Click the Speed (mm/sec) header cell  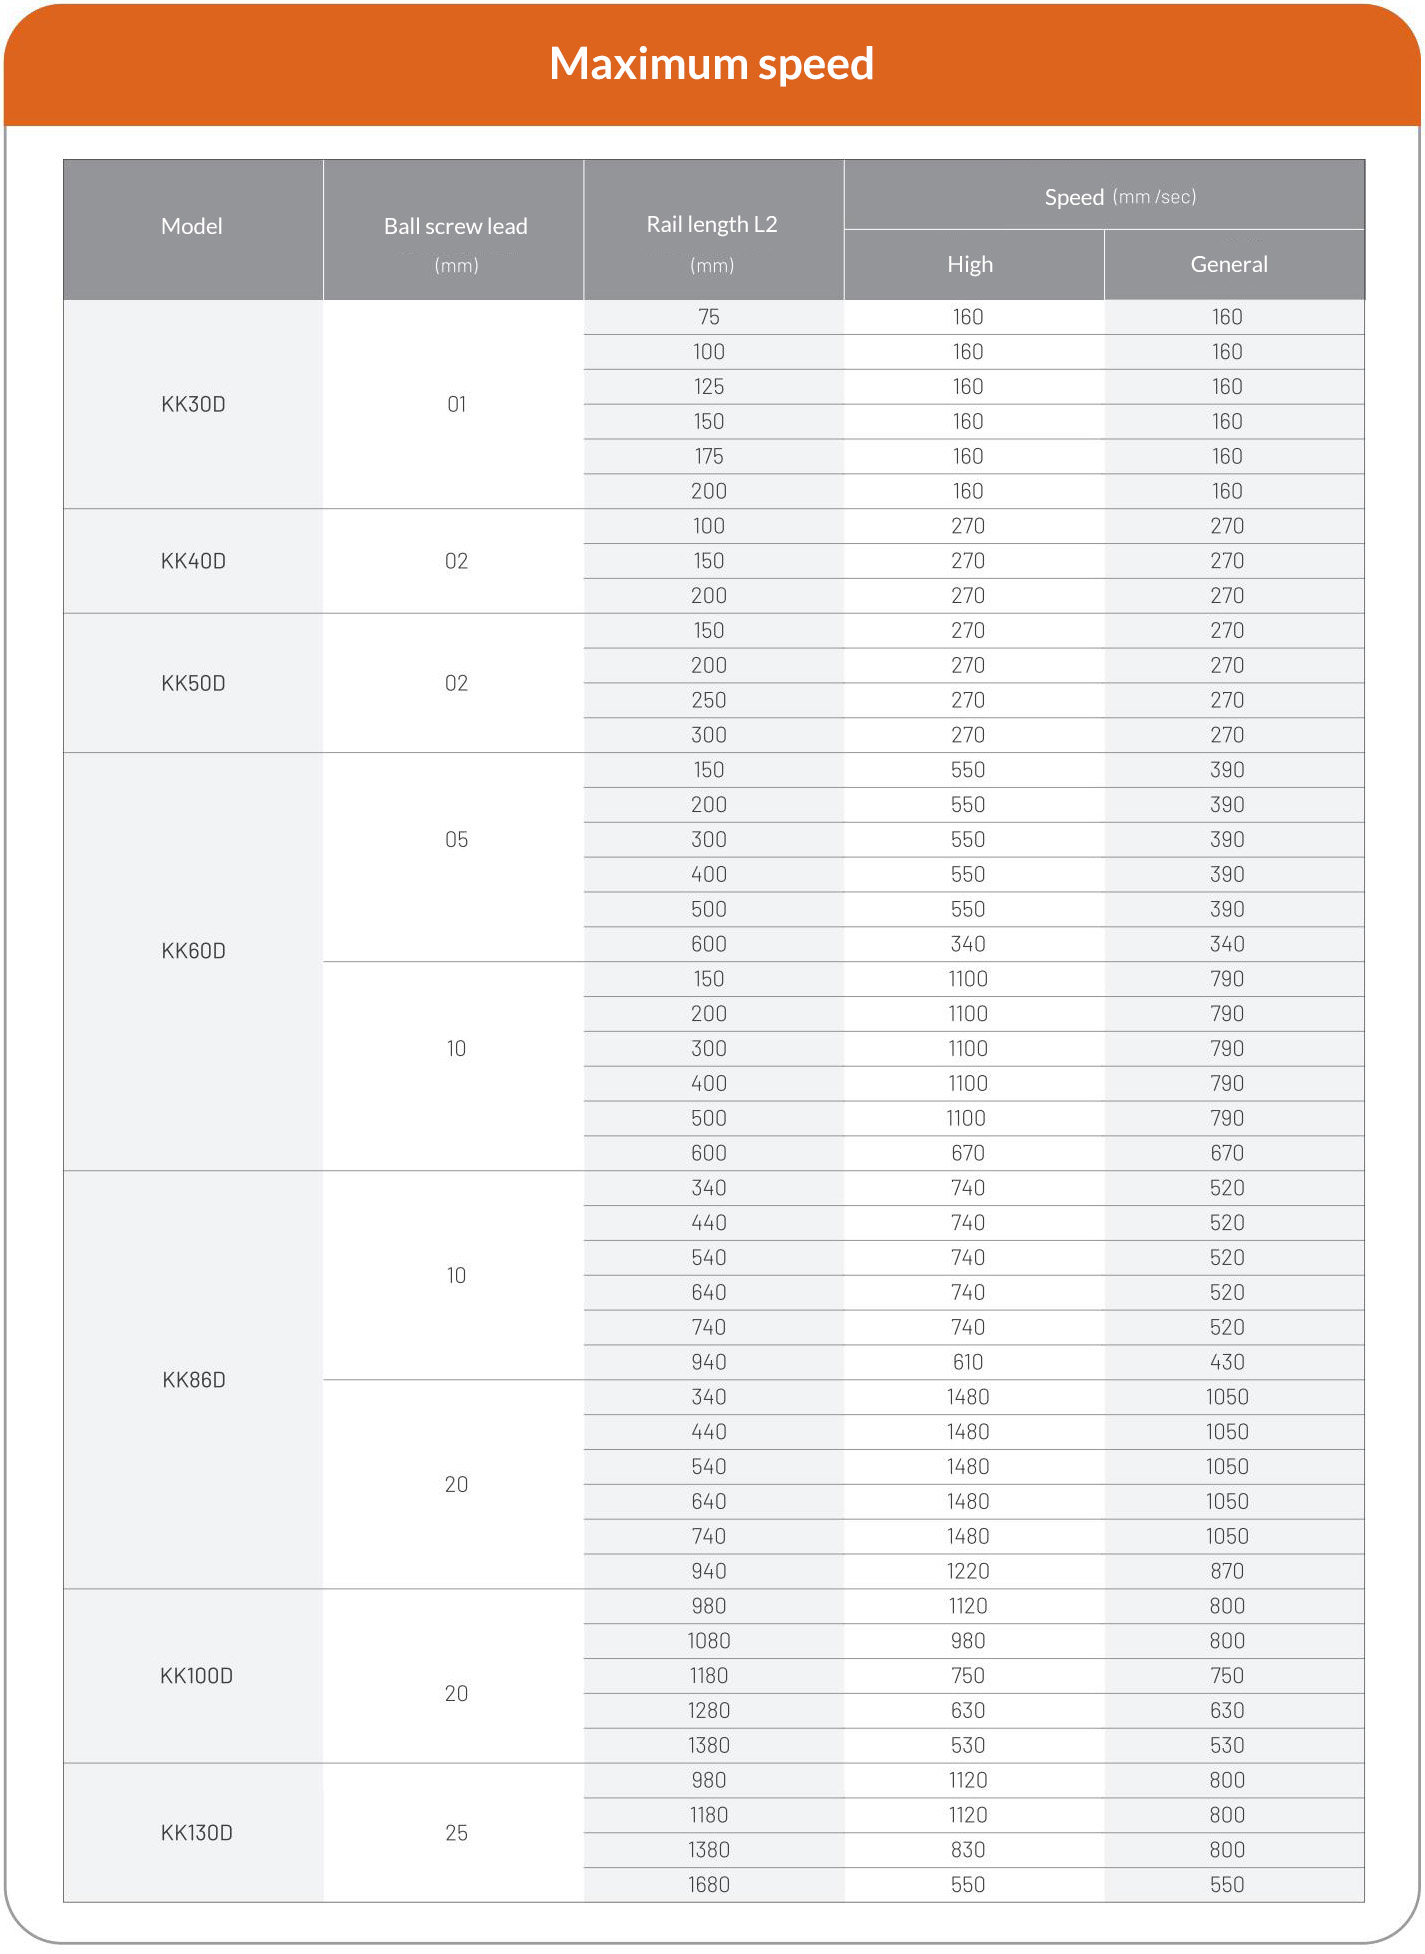click(1104, 197)
